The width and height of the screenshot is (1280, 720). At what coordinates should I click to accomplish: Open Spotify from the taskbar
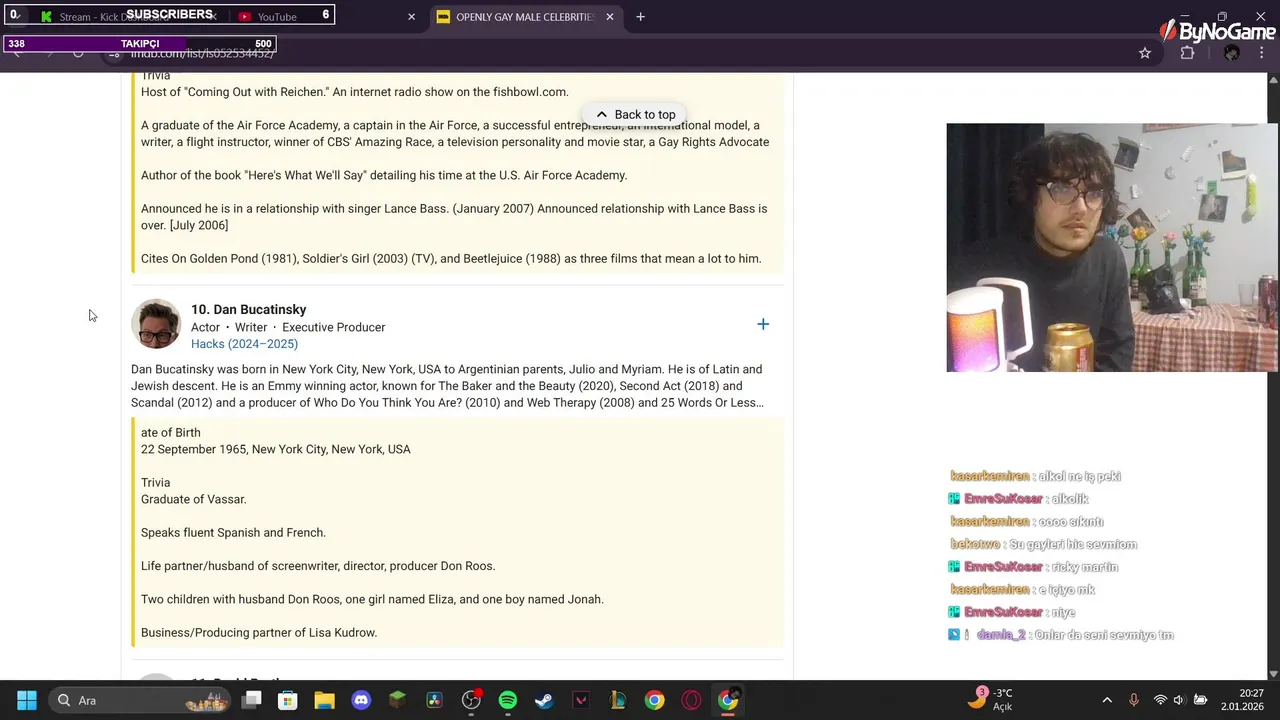tap(508, 700)
